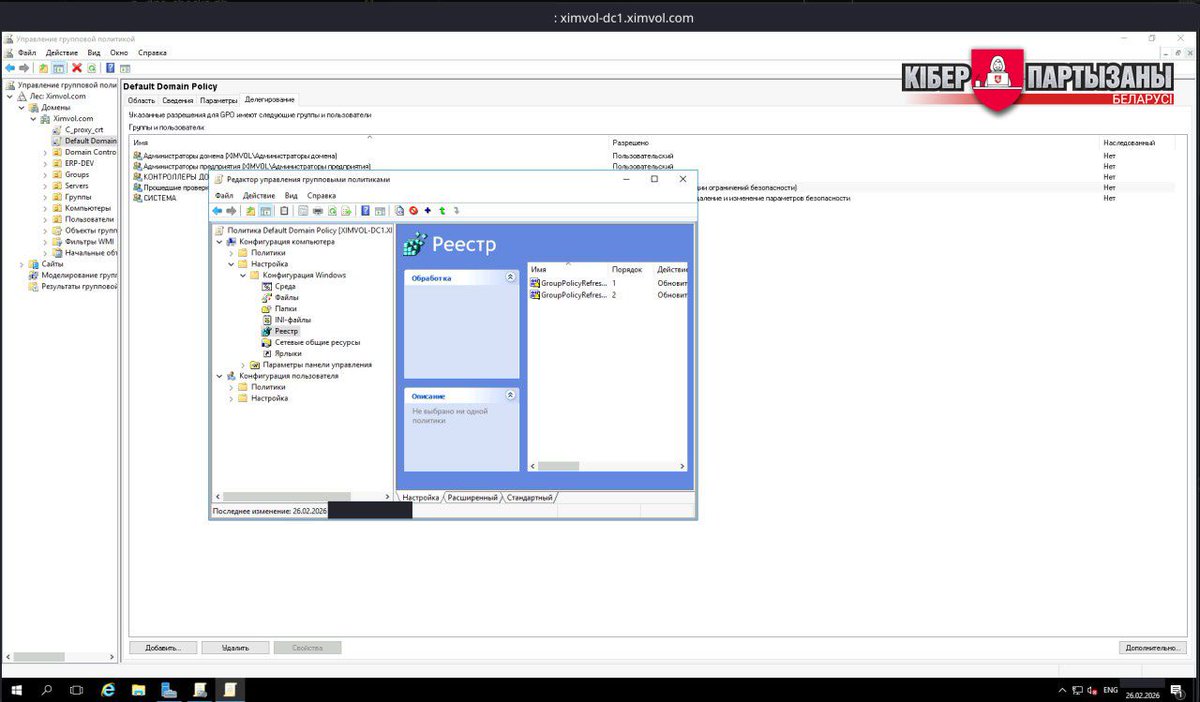The width and height of the screenshot is (1200, 702).
Task: Switch to Сведения tab
Action: 178,100
